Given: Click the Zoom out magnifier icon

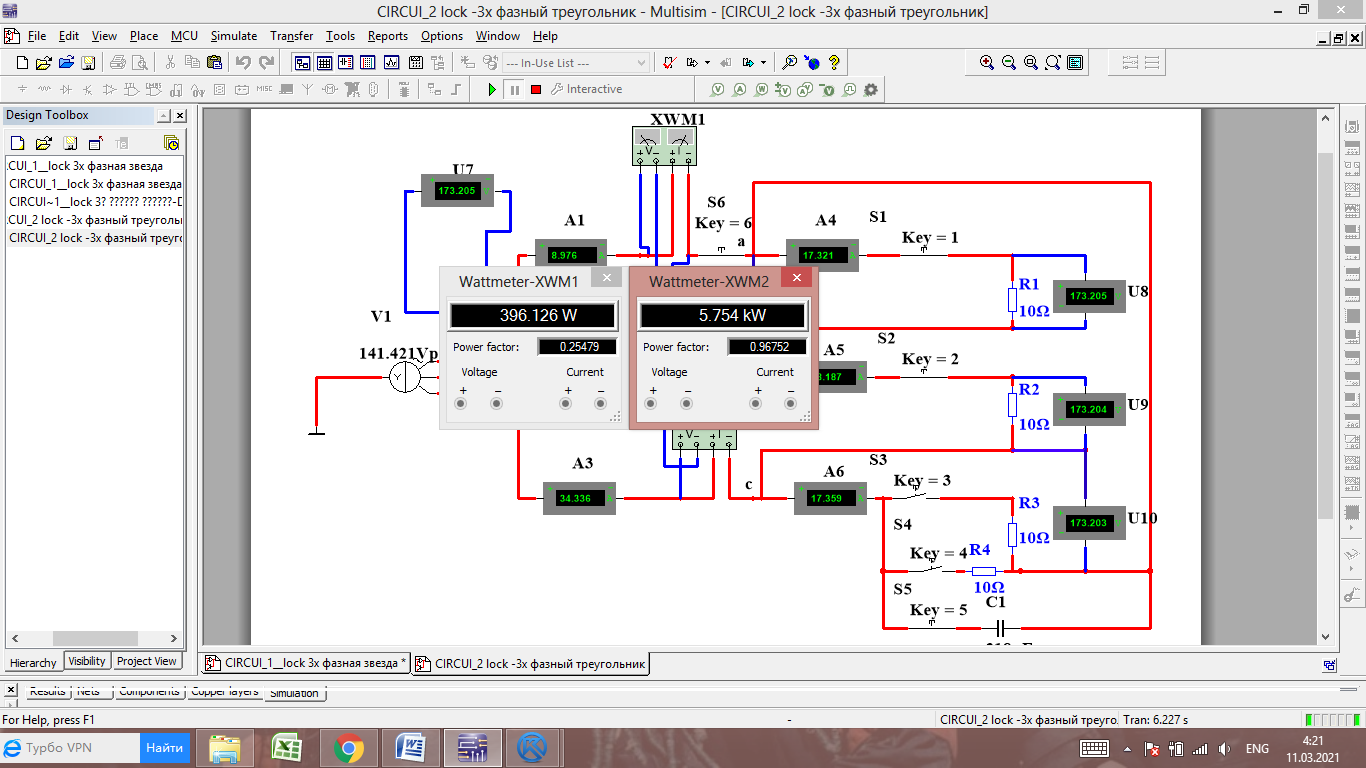Looking at the screenshot, I should coord(1009,62).
